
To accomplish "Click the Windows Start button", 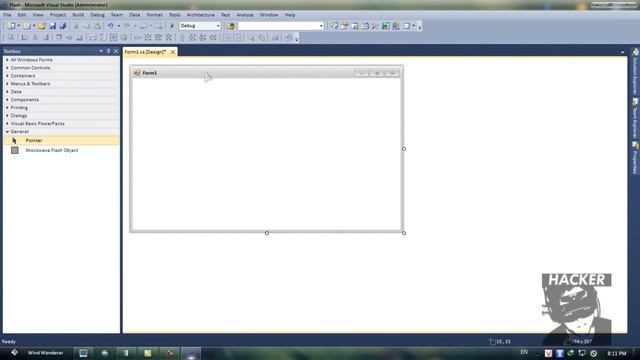I will point(14,353).
